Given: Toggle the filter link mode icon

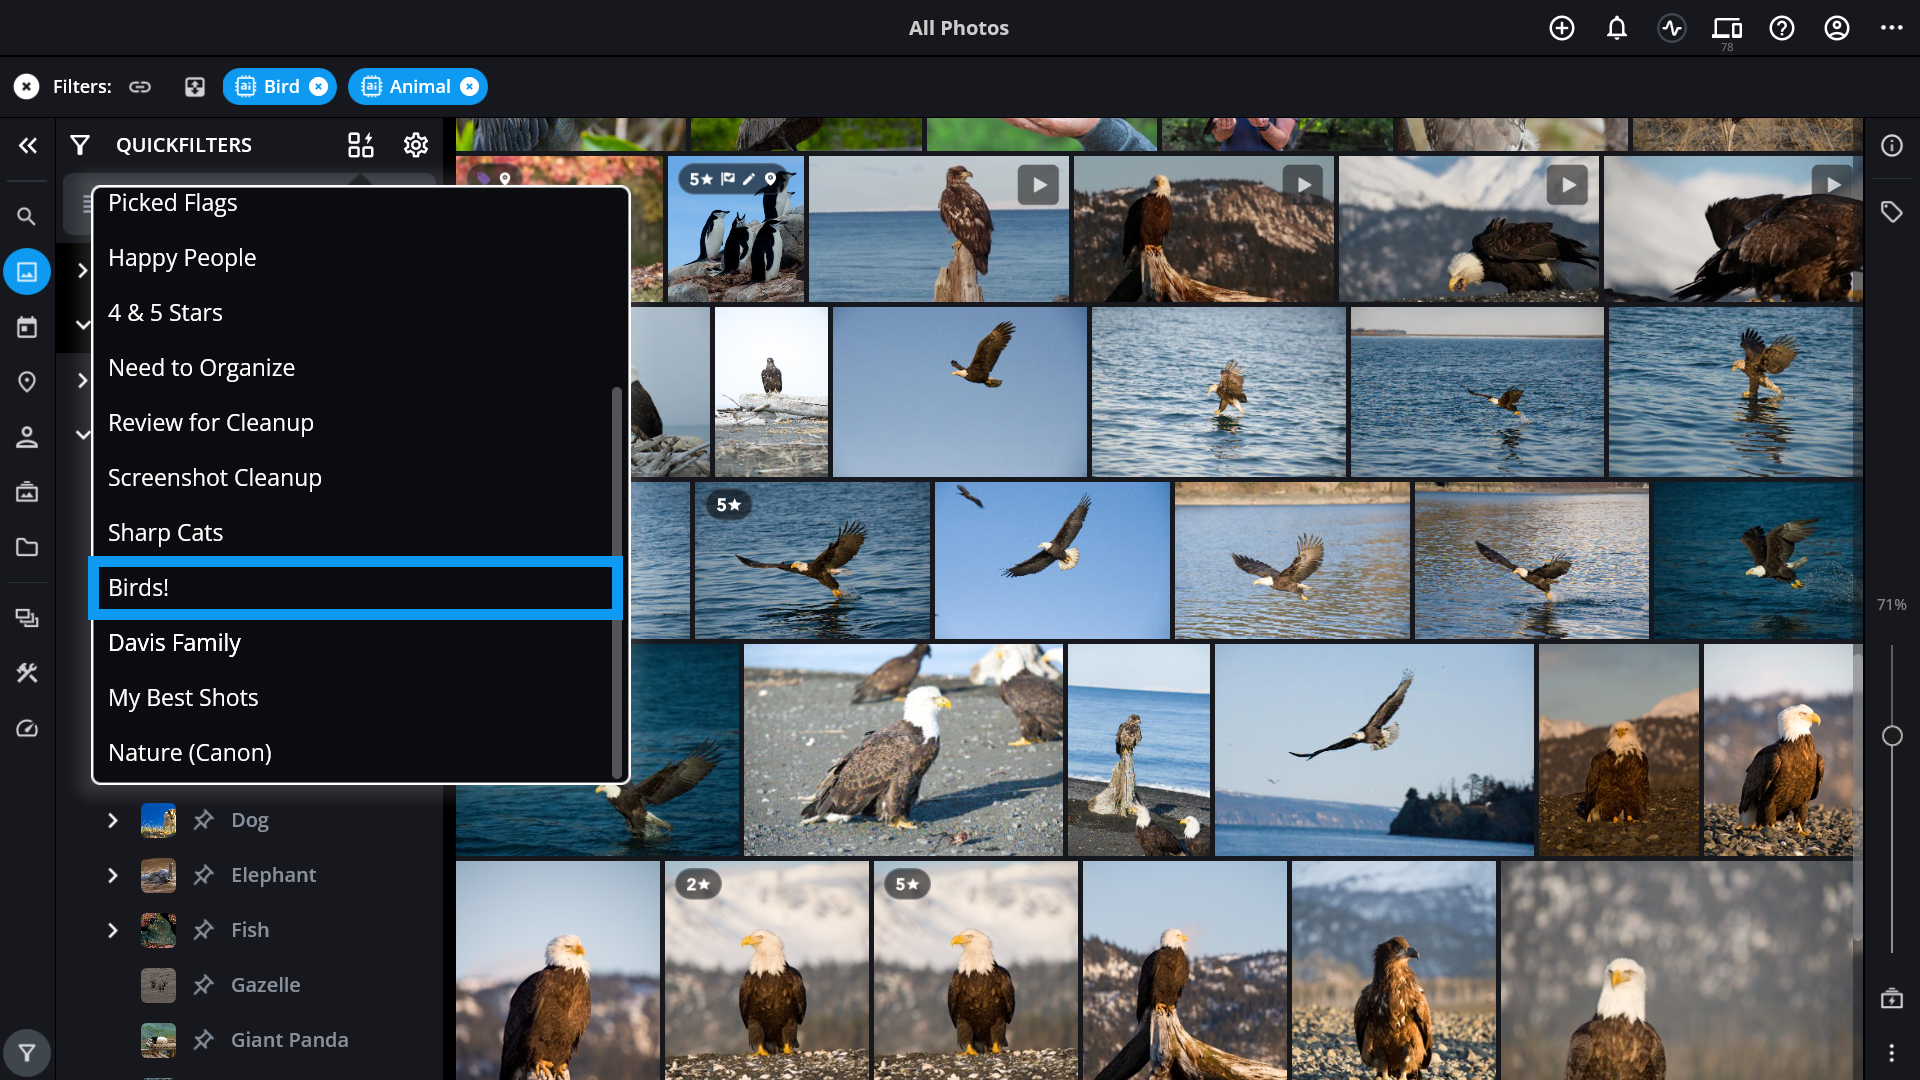Looking at the screenshot, I should [140, 87].
